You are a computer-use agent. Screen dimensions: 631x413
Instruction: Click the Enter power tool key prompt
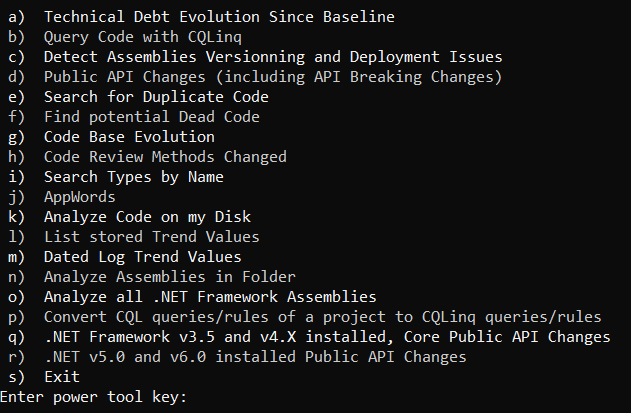(93, 398)
